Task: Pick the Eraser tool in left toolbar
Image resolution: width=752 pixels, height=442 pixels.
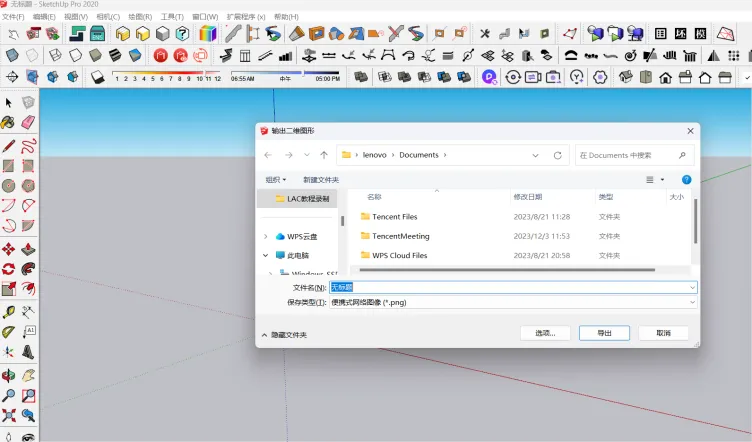Action: coord(28,122)
